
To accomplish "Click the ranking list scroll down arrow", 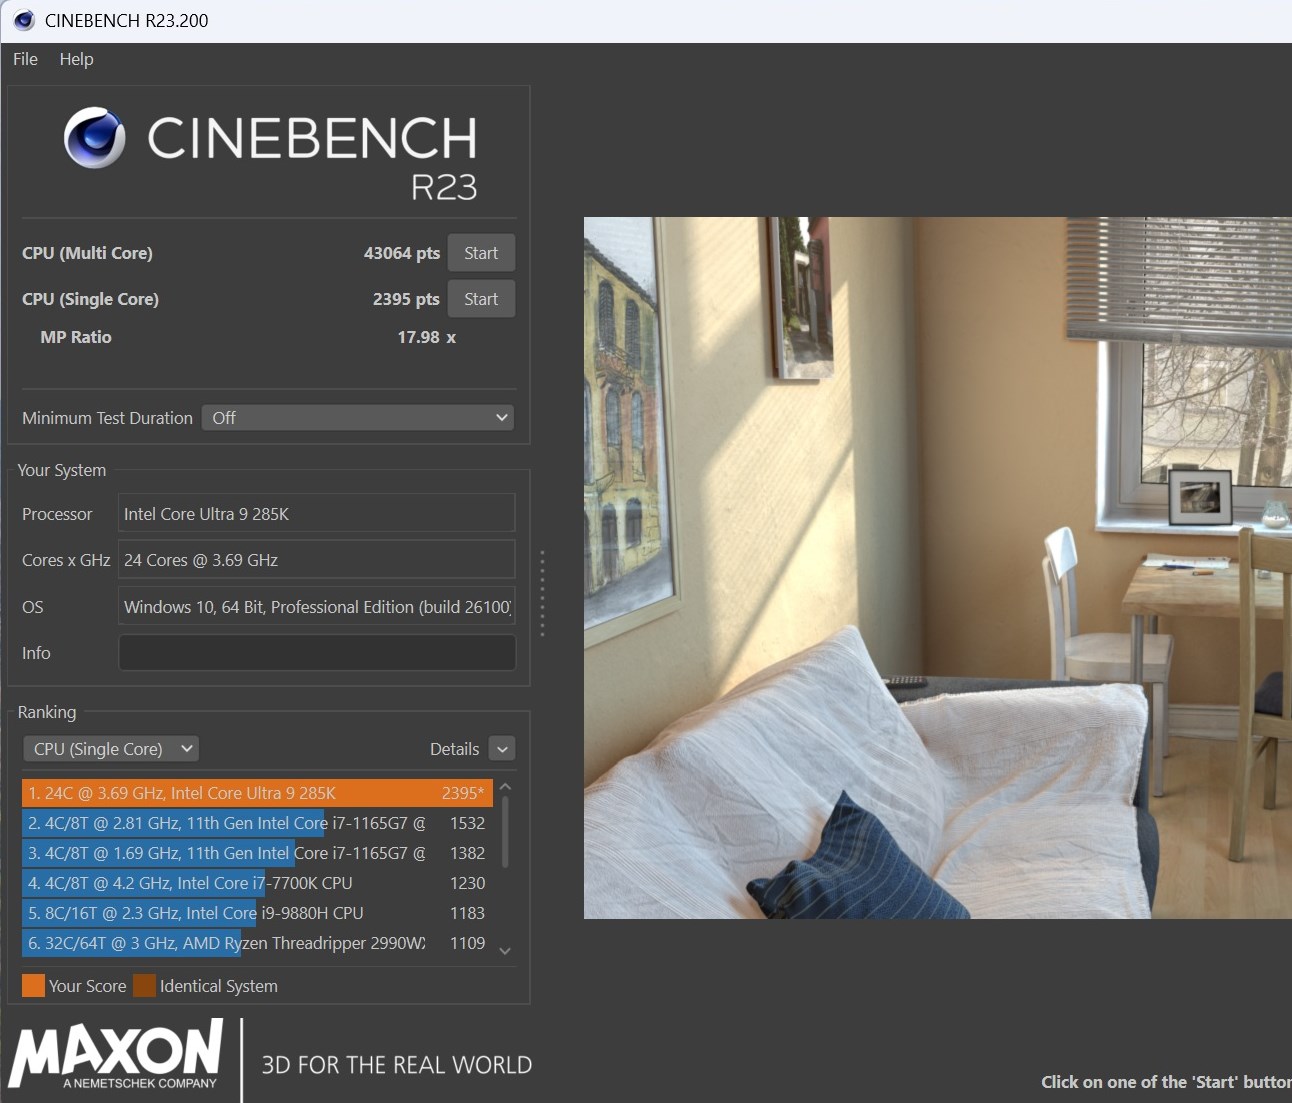I will click(x=505, y=951).
